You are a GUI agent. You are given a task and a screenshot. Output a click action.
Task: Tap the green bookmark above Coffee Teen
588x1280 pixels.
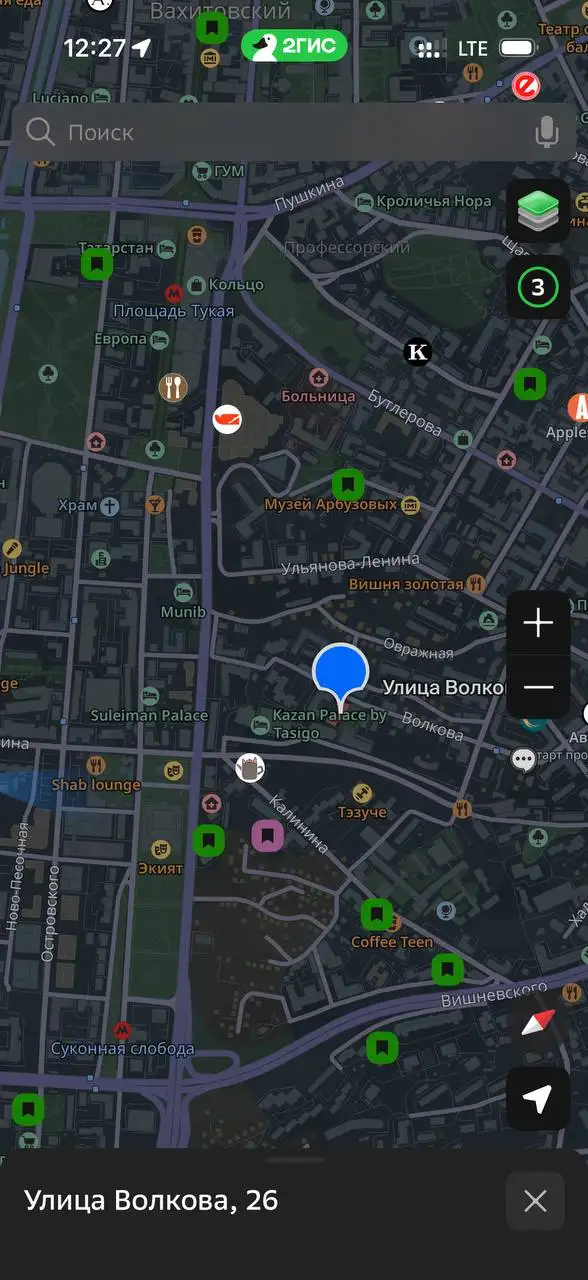[377, 914]
